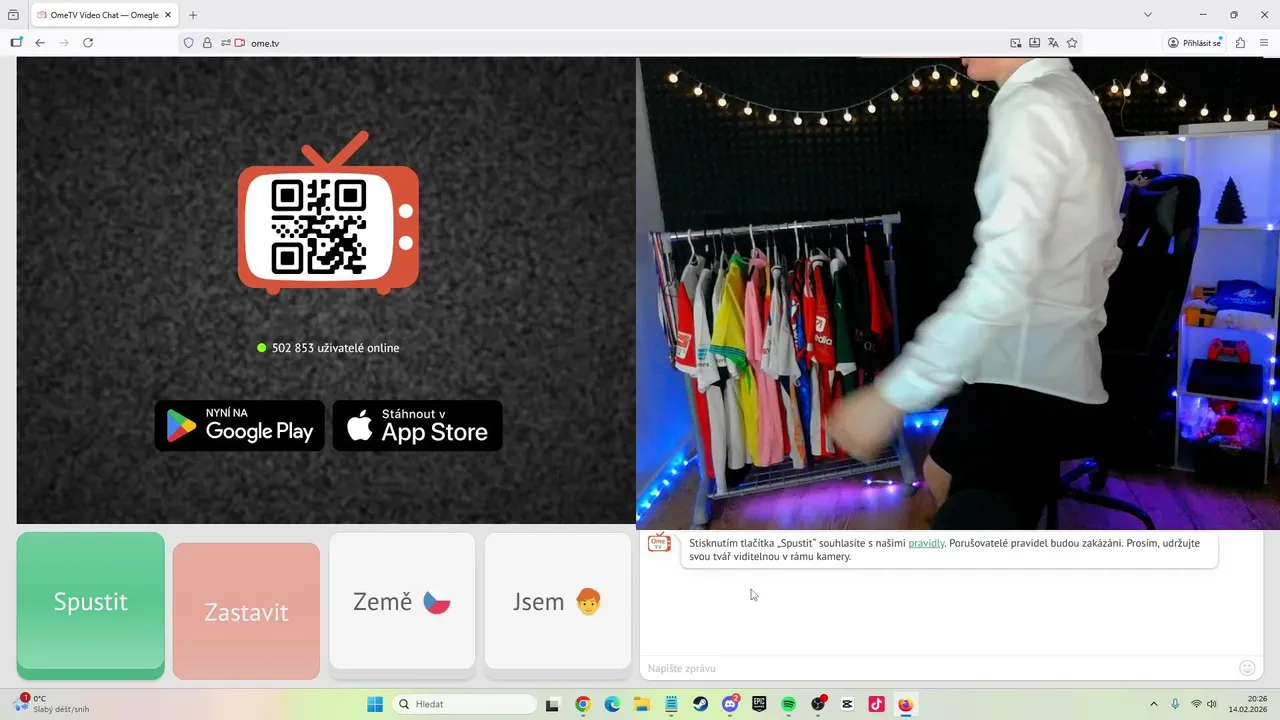Screen dimensions: 1280x720
Task: Click the green Spustit start button
Action: point(91,603)
